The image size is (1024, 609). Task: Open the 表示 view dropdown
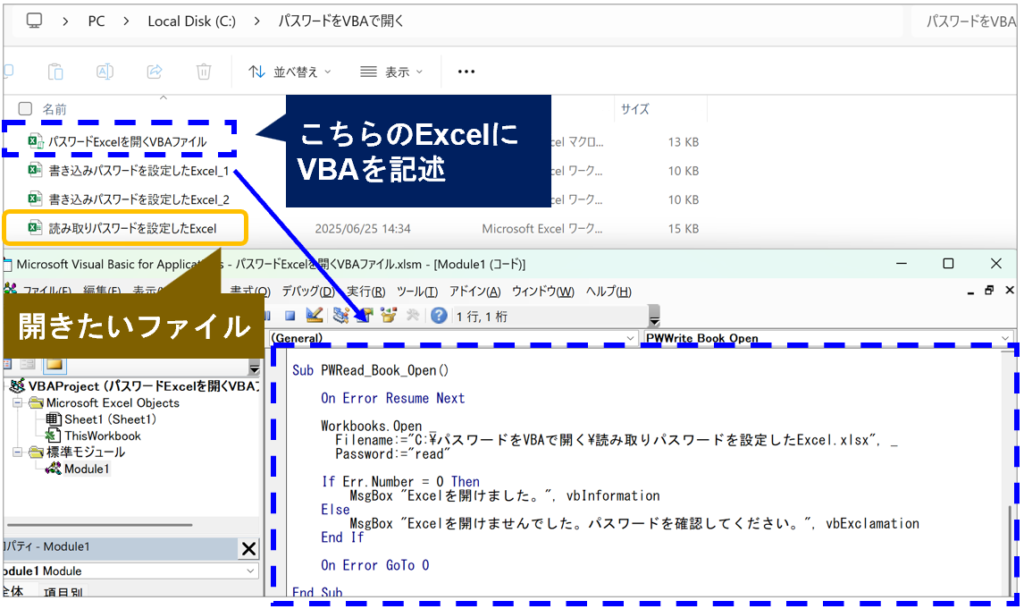pyautogui.click(x=391, y=72)
